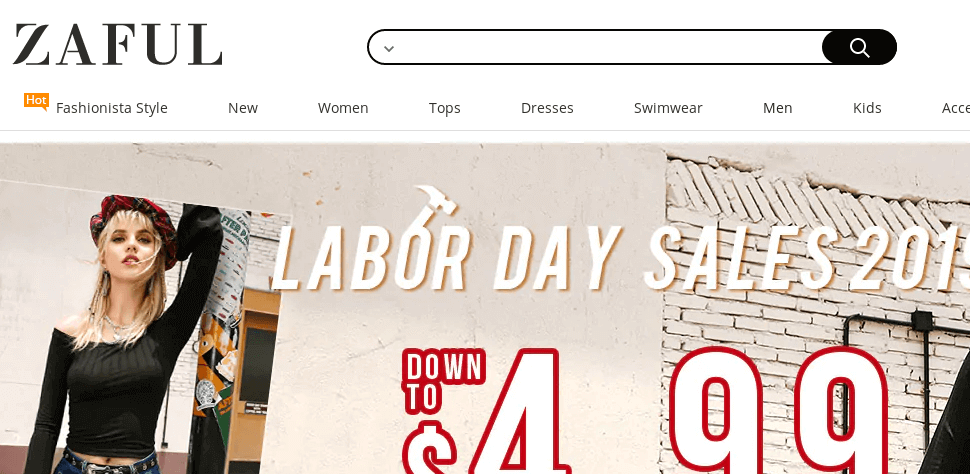This screenshot has width=970, height=474.
Task: Click the ZAFUL logo
Action: (118, 45)
